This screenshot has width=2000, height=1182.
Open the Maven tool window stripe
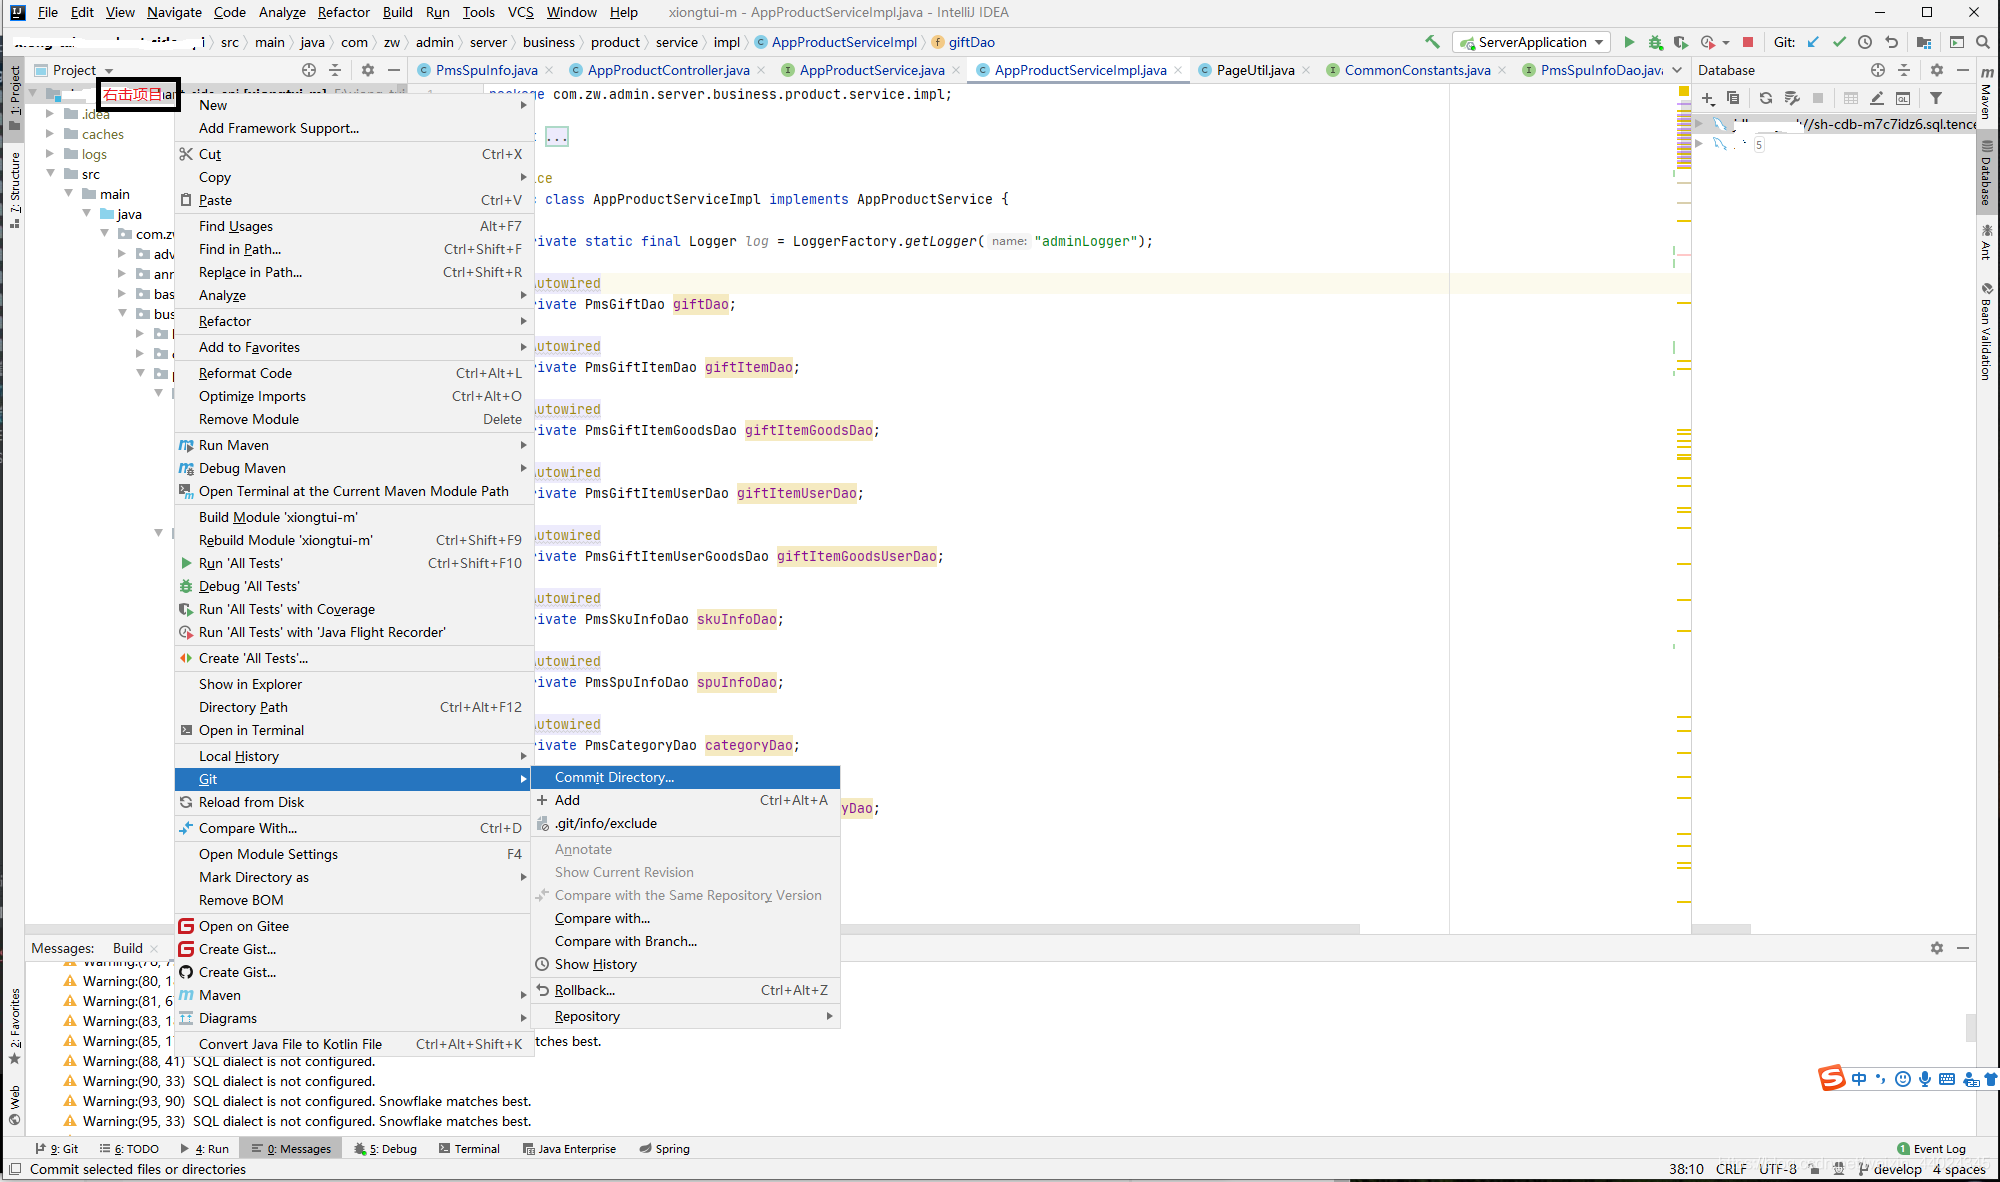click(1987, 92)
